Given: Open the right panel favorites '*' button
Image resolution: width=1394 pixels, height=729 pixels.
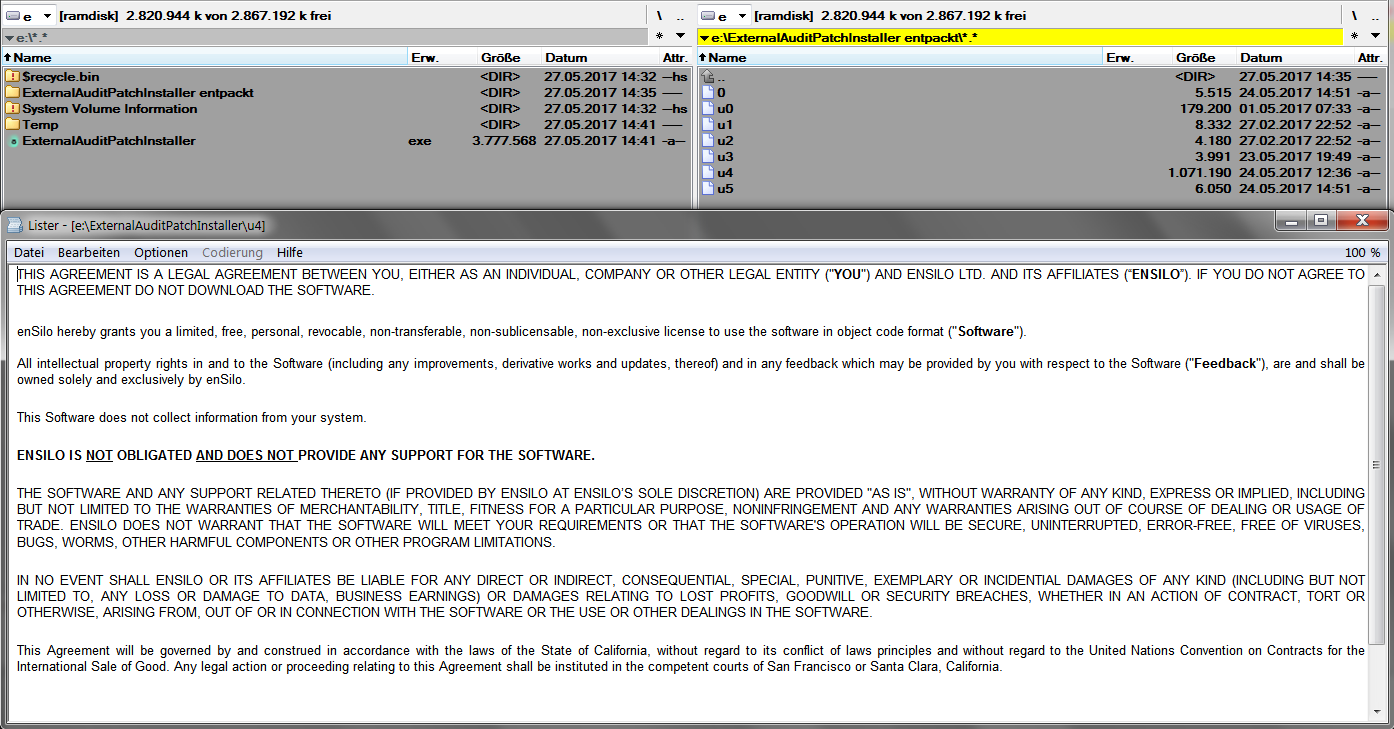Looking at the screenshot, I should pos(1354,37).
